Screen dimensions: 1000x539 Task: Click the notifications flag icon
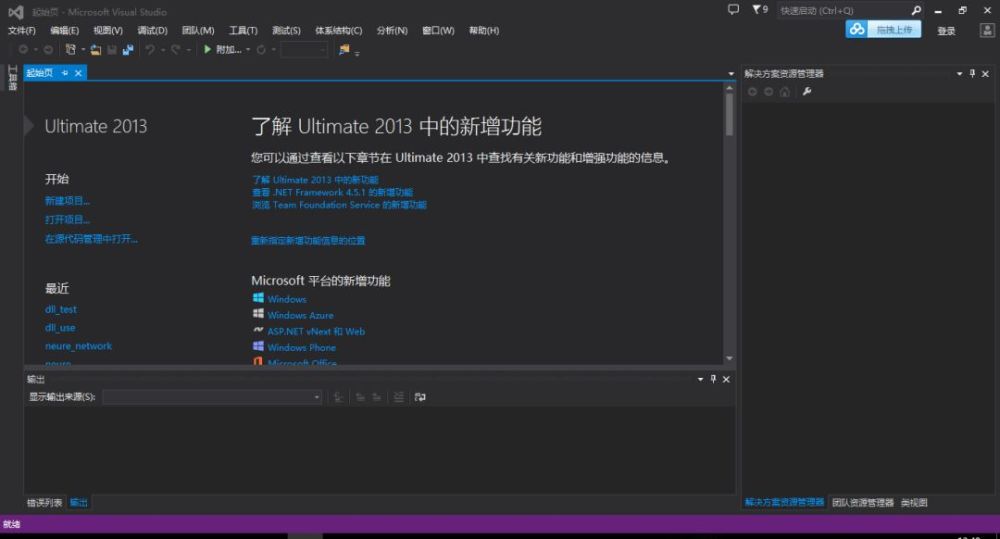pyautogui.click(x=755, y=10)
